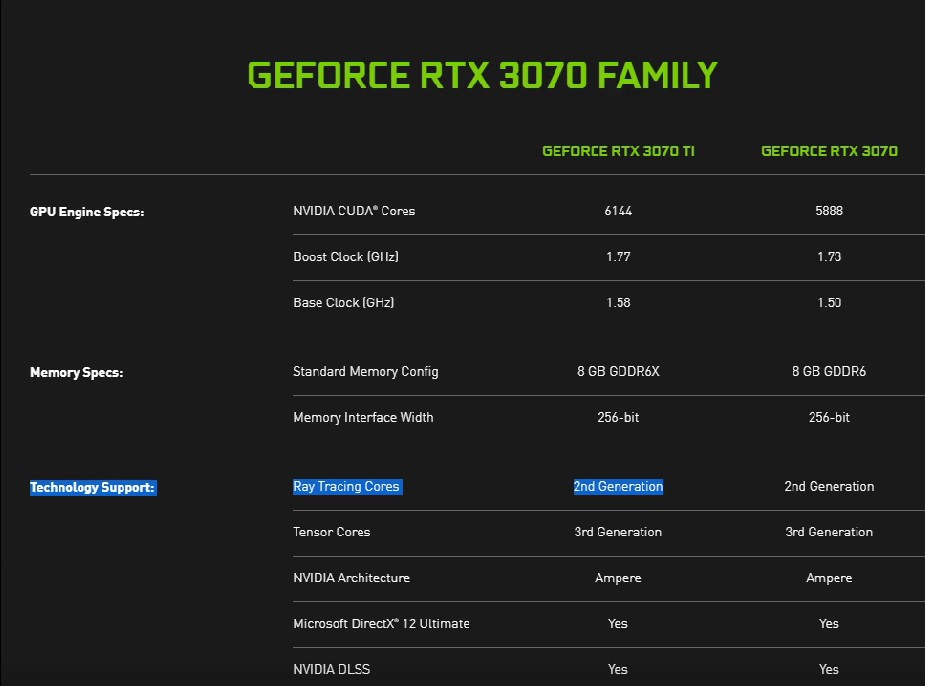Click the Base Clock (GHz) row label

343,302
